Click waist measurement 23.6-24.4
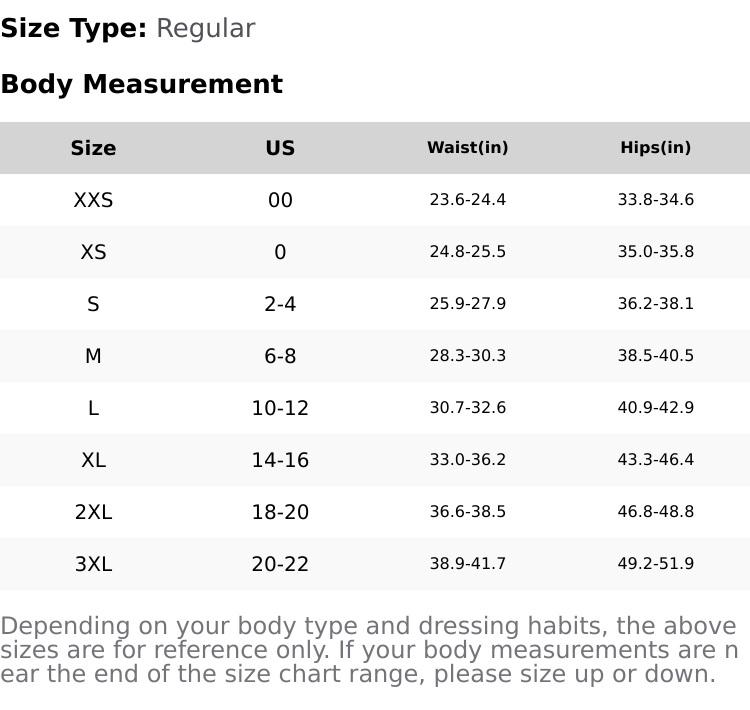 click(x=467, y=200)
